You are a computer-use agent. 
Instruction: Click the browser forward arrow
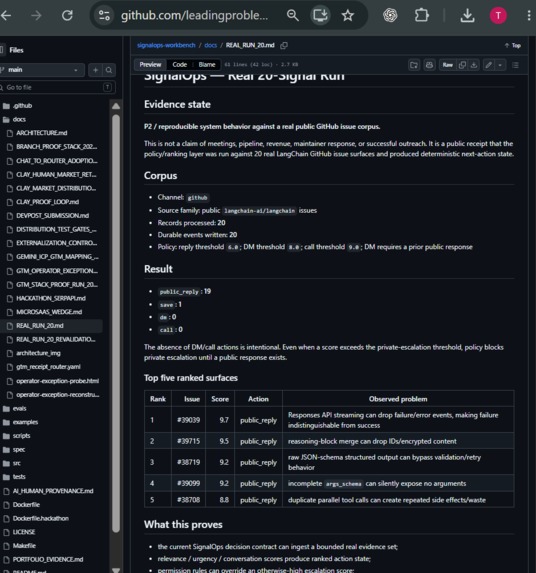(x=36, y=15)
